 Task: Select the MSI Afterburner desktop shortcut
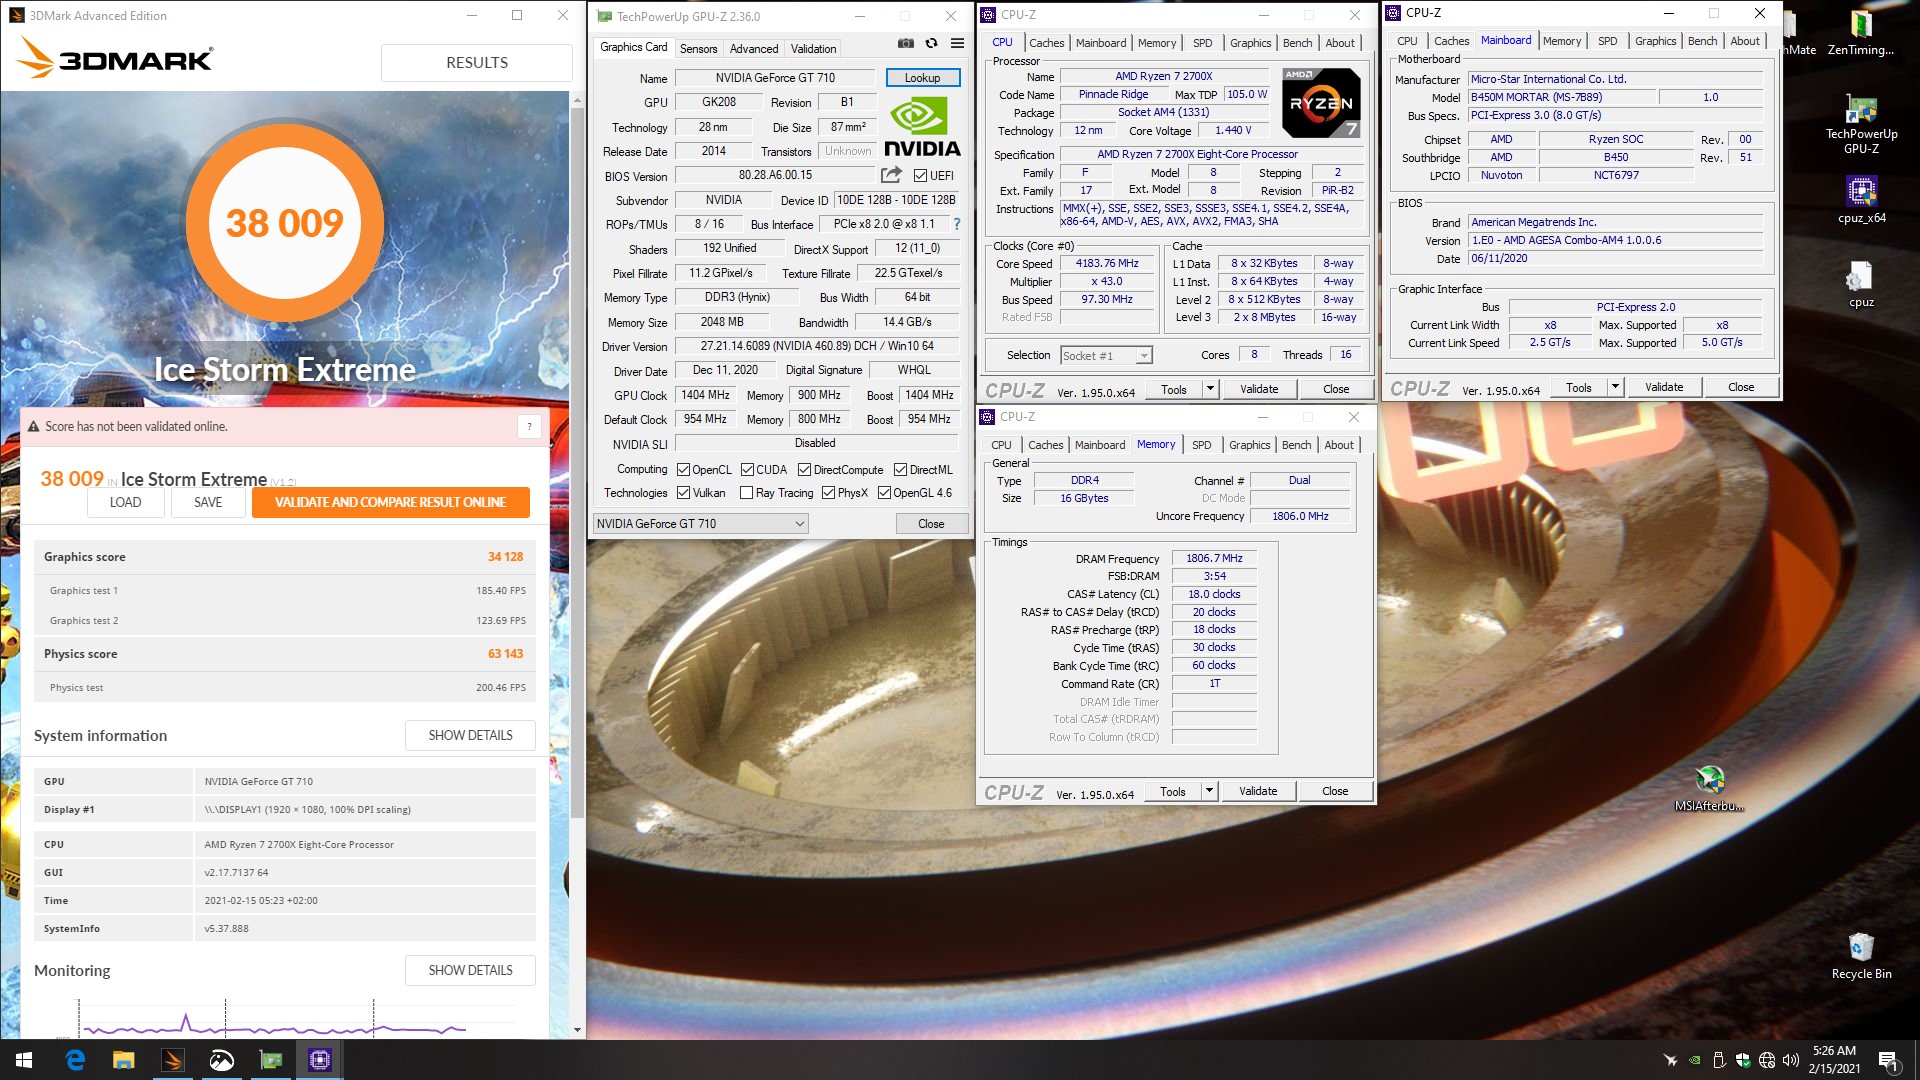click(1709, 789)
